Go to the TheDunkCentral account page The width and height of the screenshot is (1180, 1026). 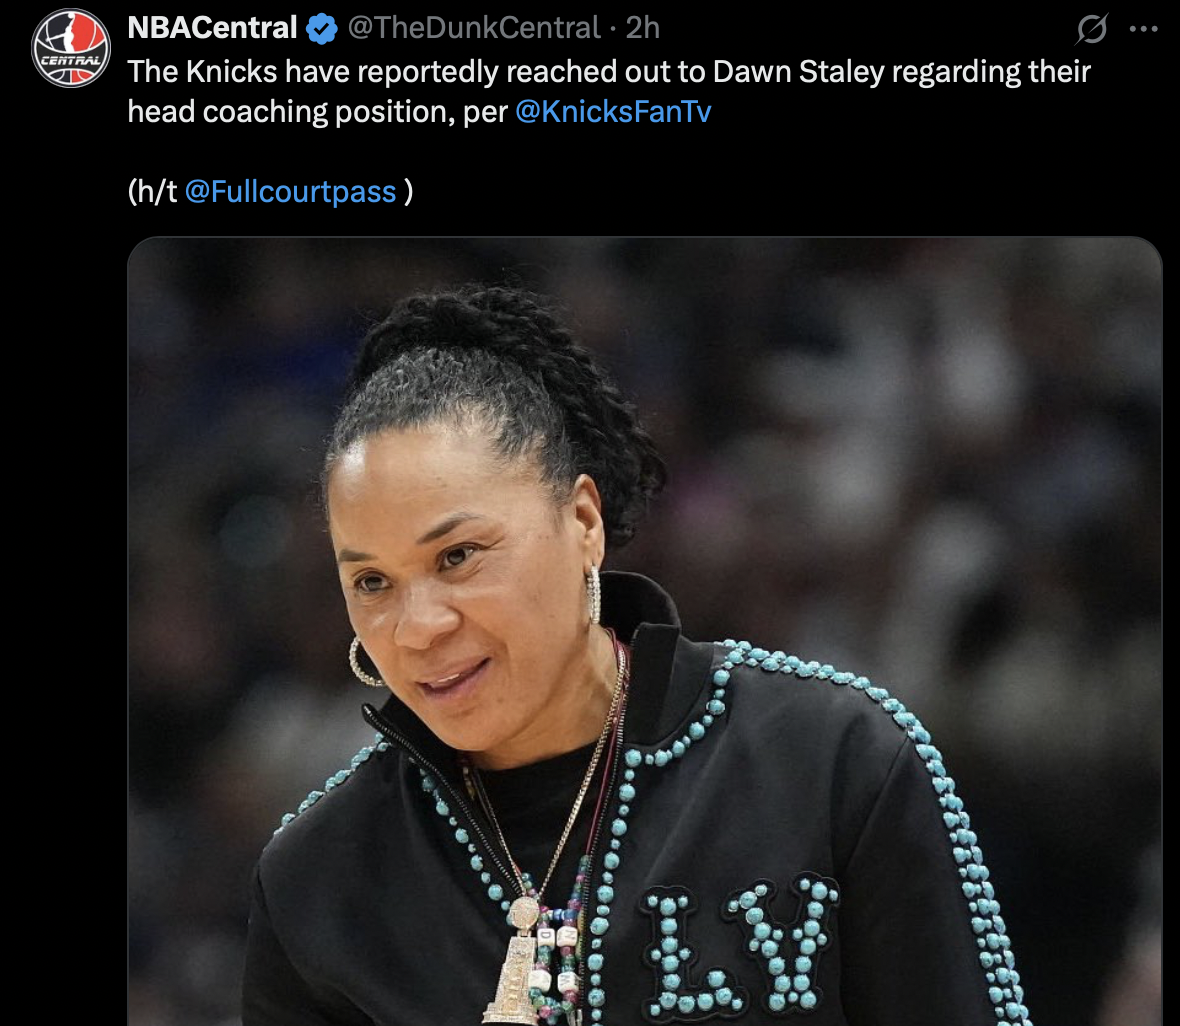[x=473, y=28]
